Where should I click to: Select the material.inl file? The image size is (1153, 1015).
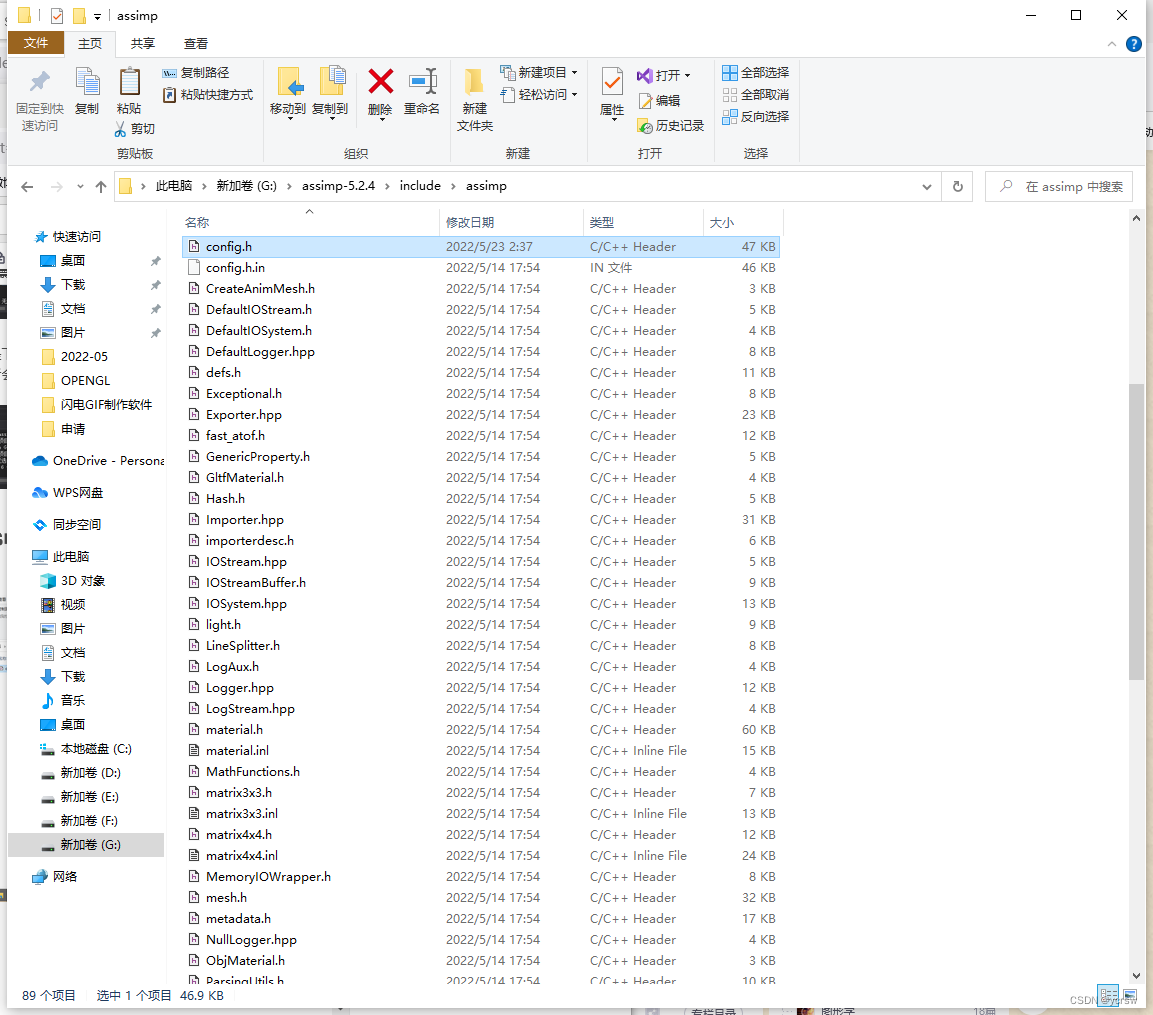pos(480,751)
